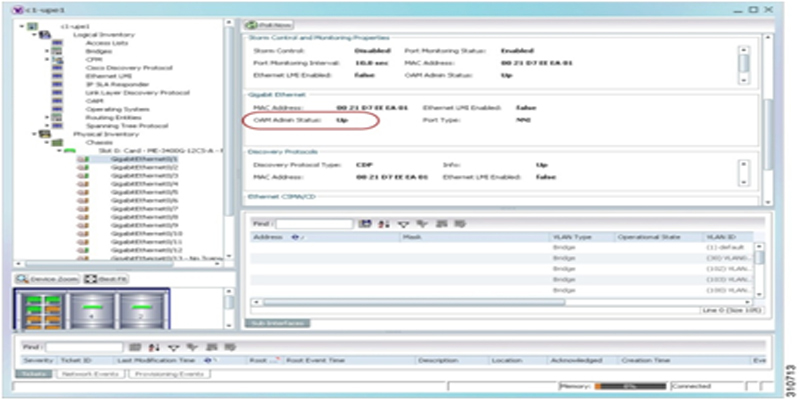
Task: Click the sort icon in ticket toolbar
Action: point(153,346)
